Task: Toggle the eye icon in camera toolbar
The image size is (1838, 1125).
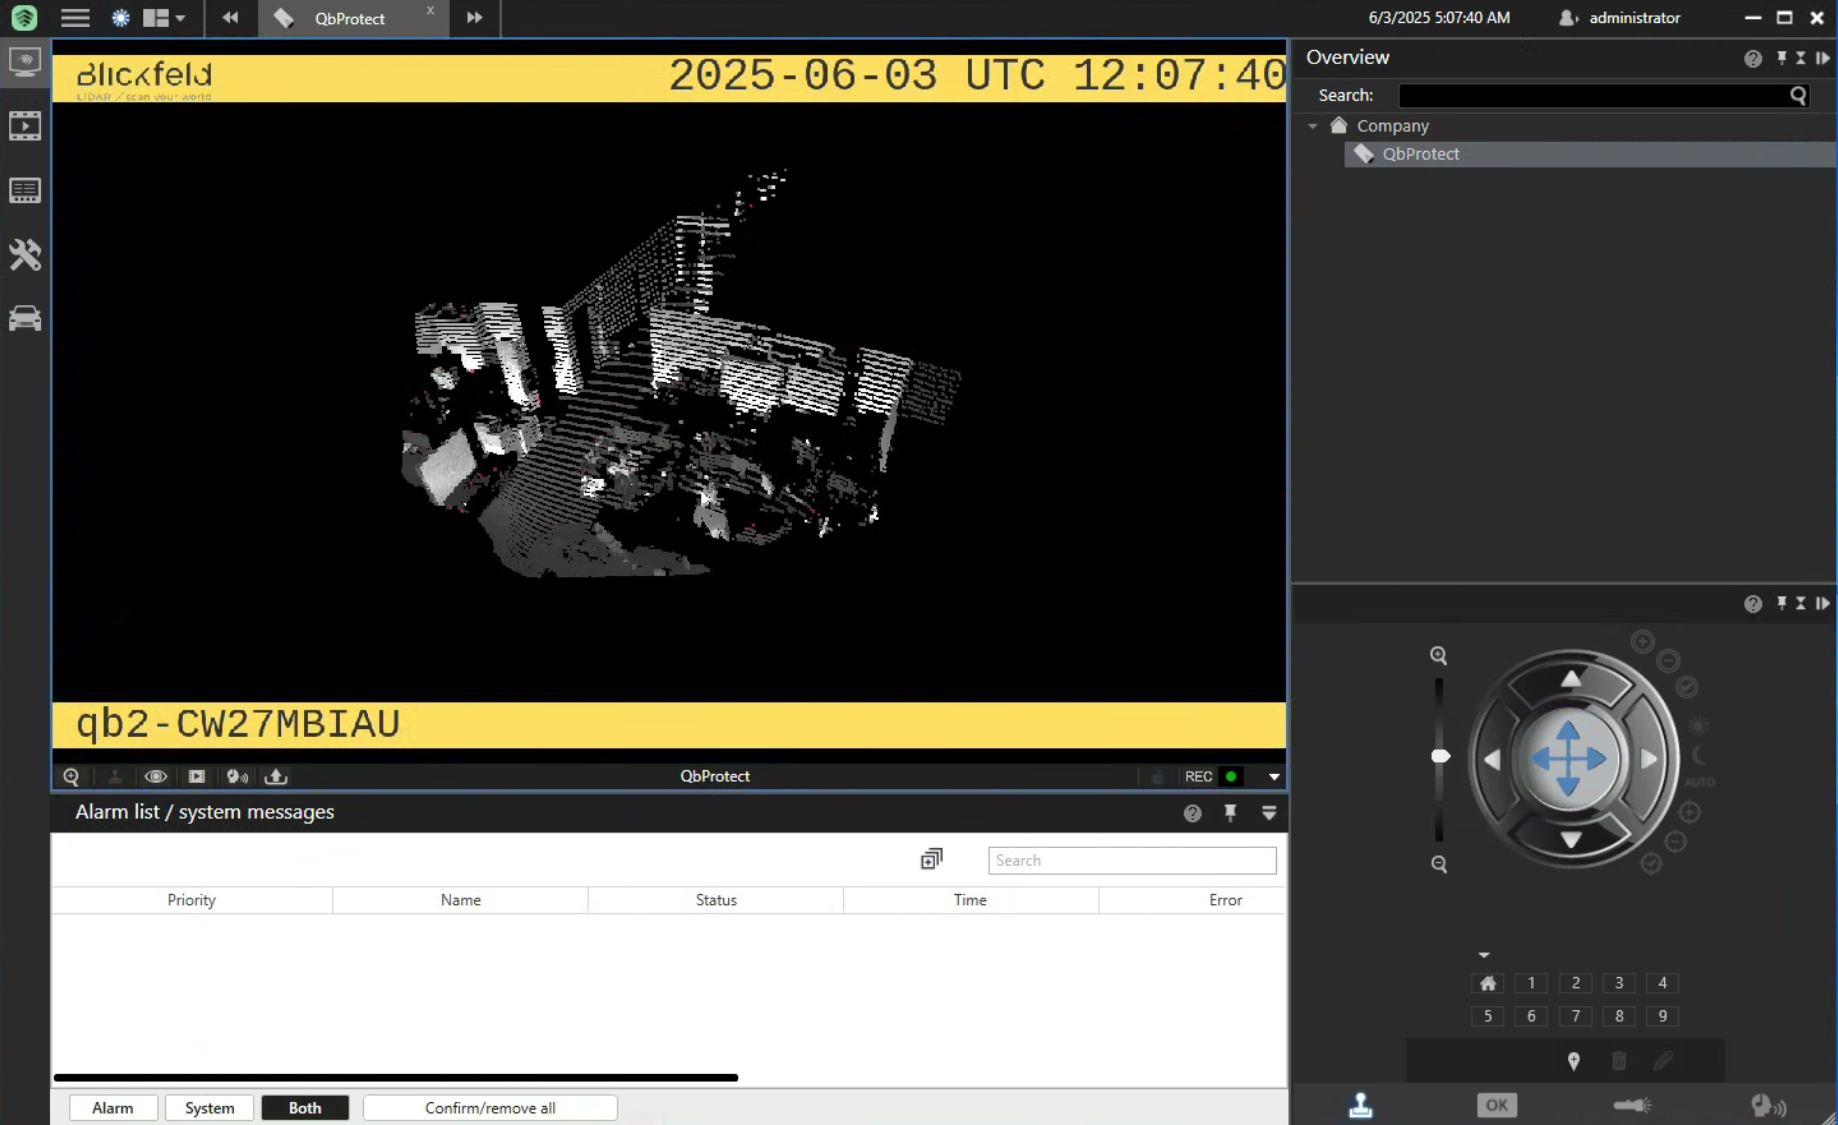Action: pyautogui.click(x=155, y=776)
